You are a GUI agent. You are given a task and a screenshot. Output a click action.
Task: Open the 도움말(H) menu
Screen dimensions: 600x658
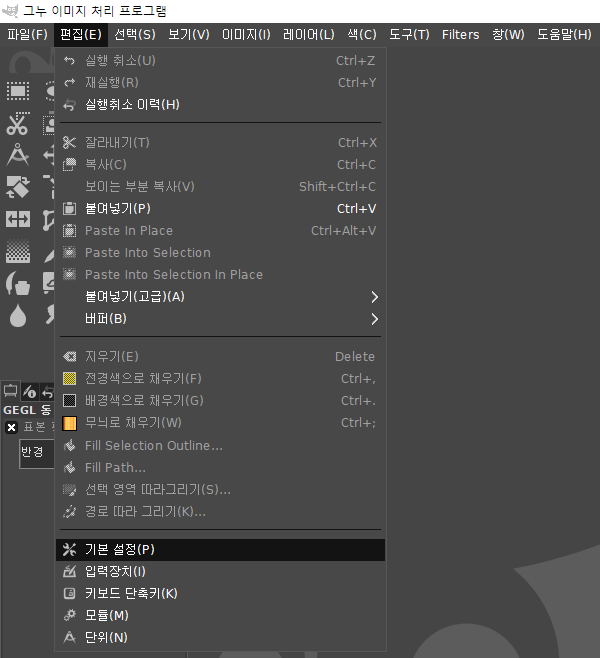tap(564, 34)
